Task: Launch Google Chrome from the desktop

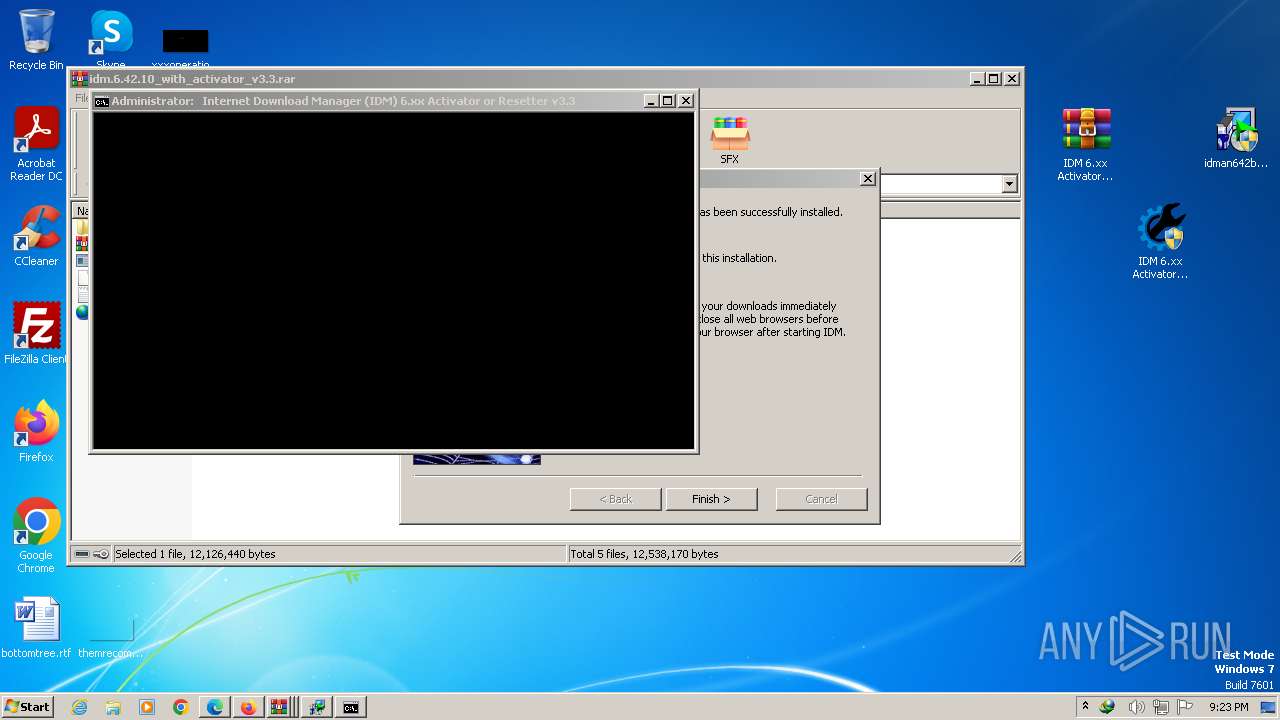Action: click(x=36, y=536)
